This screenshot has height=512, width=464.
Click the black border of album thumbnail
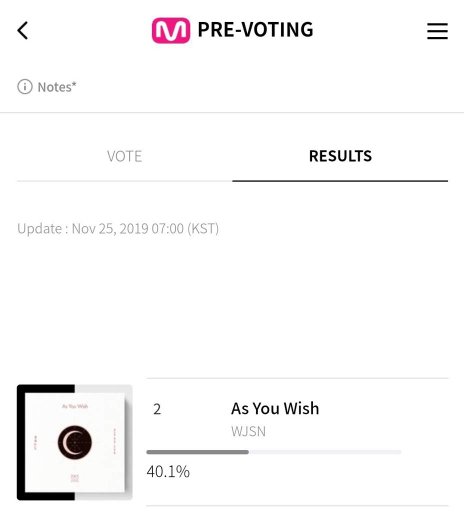pos(21,442)
